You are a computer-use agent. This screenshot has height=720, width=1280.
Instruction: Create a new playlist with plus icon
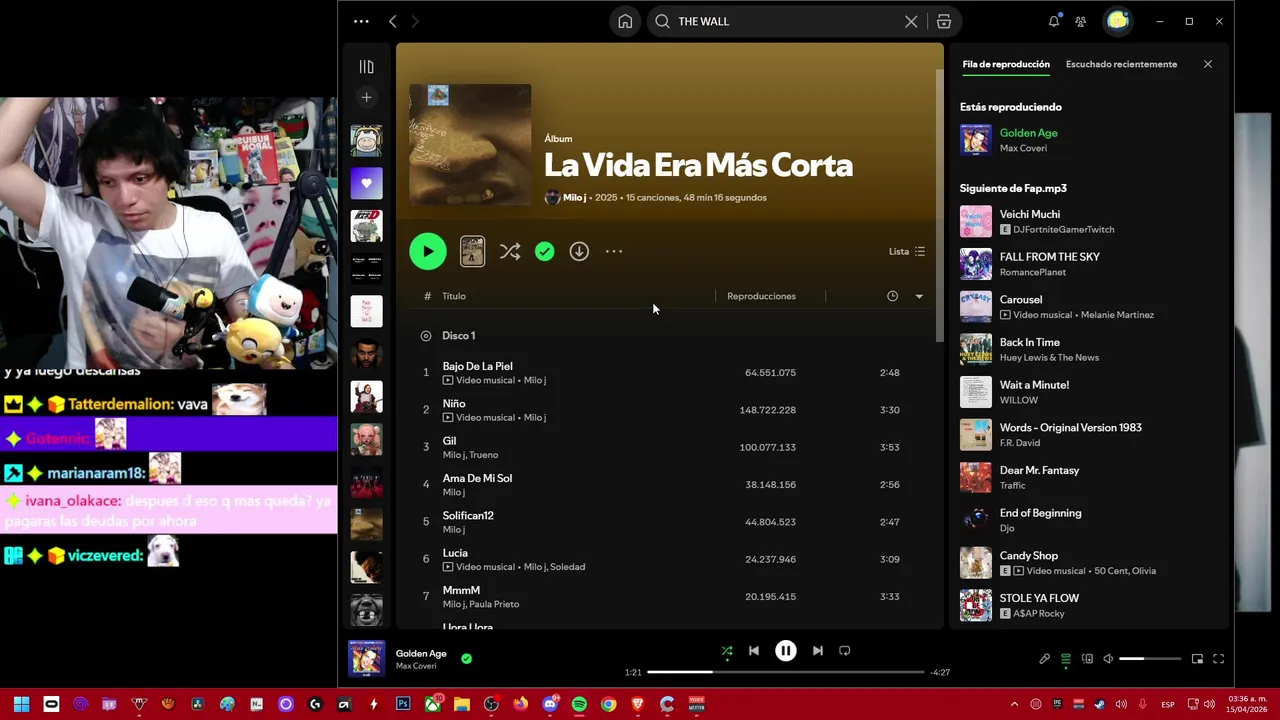(x=366, y=97)
